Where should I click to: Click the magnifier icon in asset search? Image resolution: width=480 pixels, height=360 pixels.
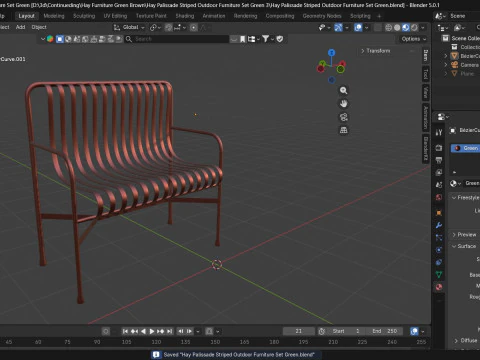point(129,39)
